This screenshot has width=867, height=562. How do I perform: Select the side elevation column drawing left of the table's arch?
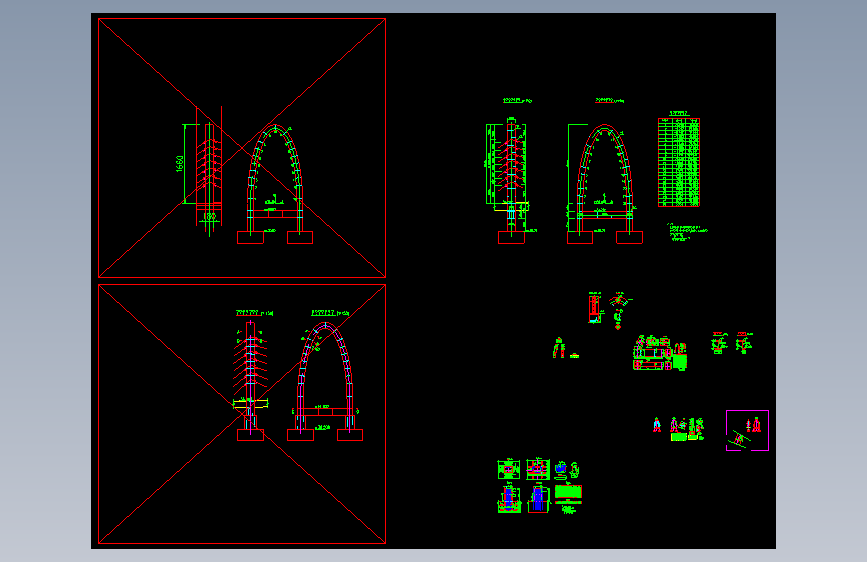[509, 180]
